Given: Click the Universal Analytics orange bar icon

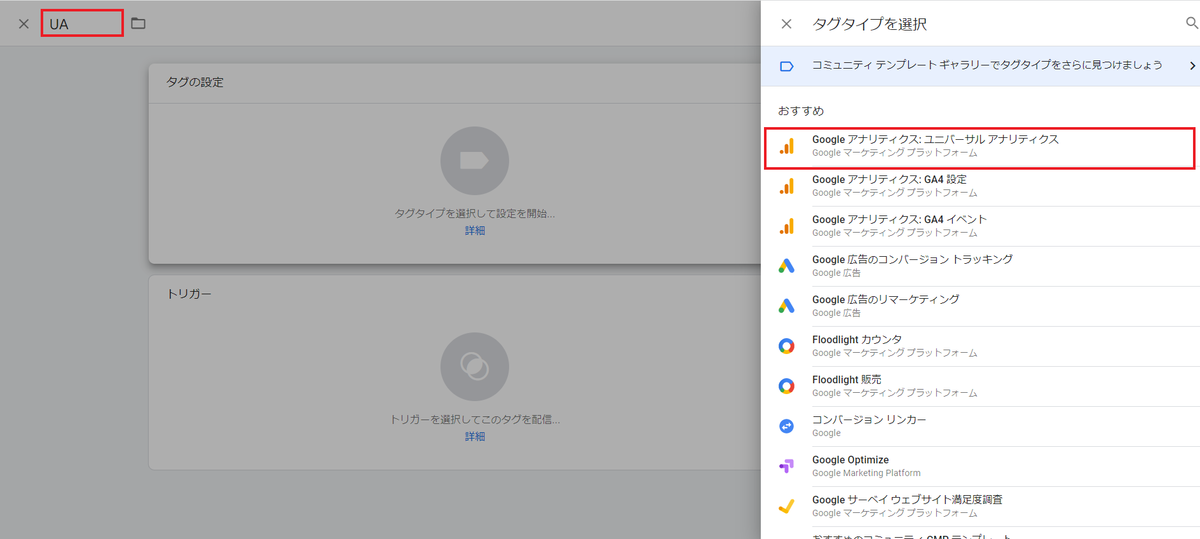Looking at the screenshot, I should tap(787, 147).
